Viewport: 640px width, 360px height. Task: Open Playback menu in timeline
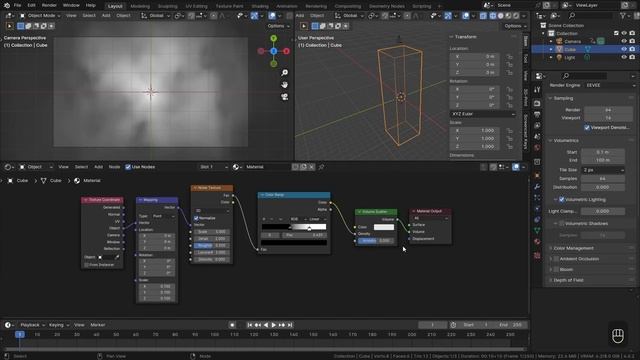[32, 325]
